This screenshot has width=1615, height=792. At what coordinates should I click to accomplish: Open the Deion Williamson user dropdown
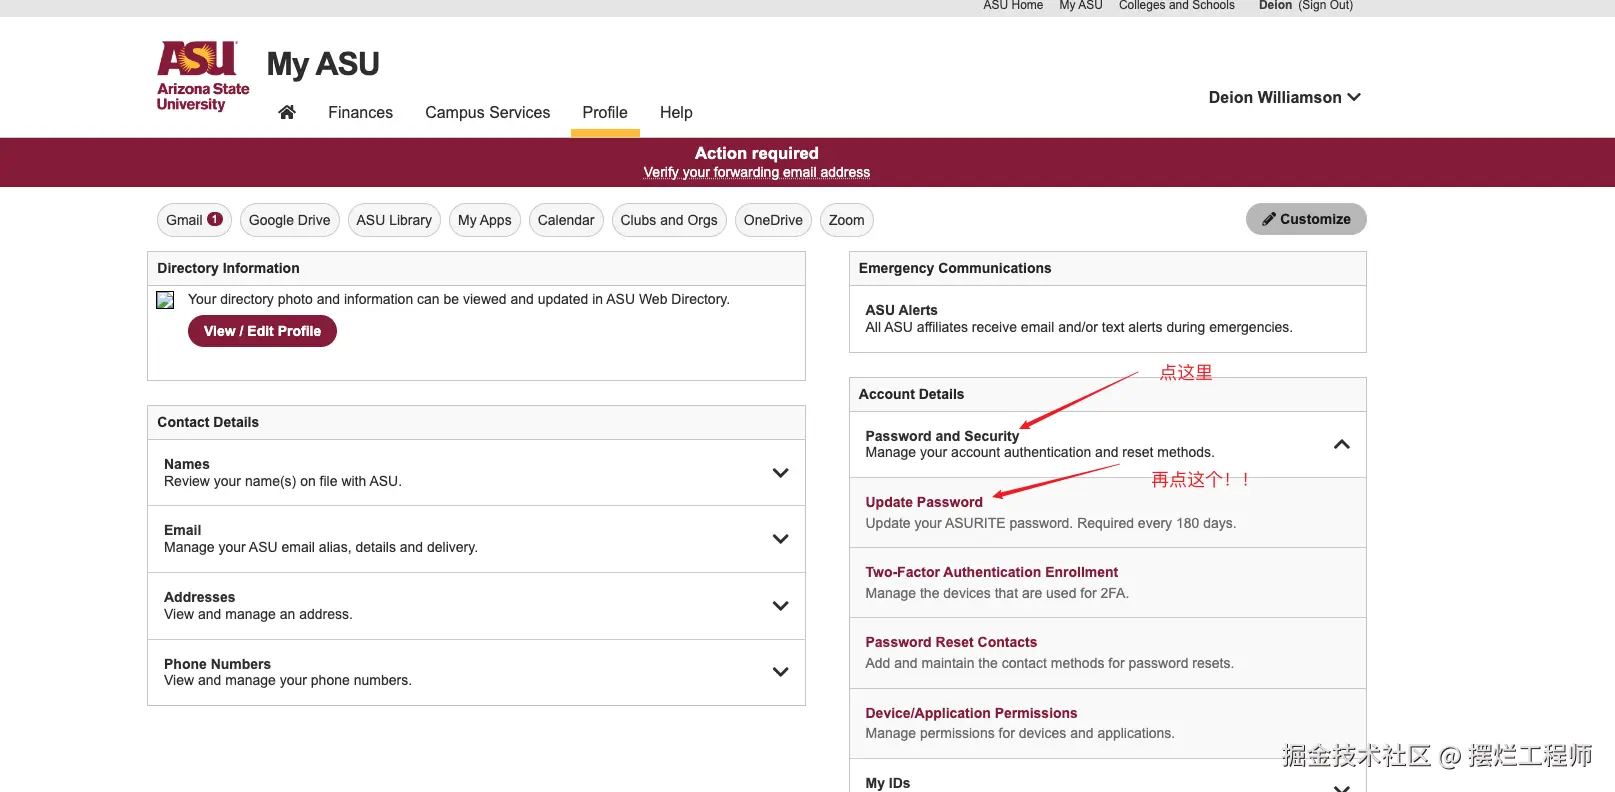click(1284, 97)
